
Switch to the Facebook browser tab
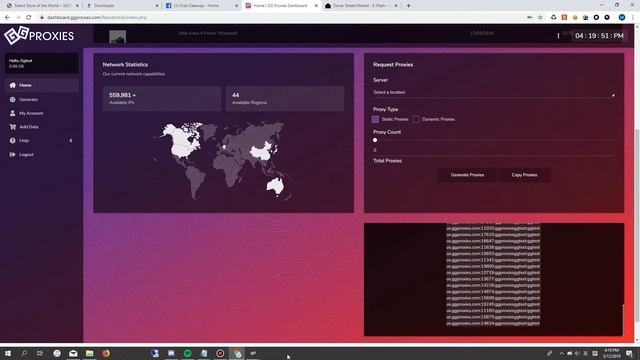(201, 6)
